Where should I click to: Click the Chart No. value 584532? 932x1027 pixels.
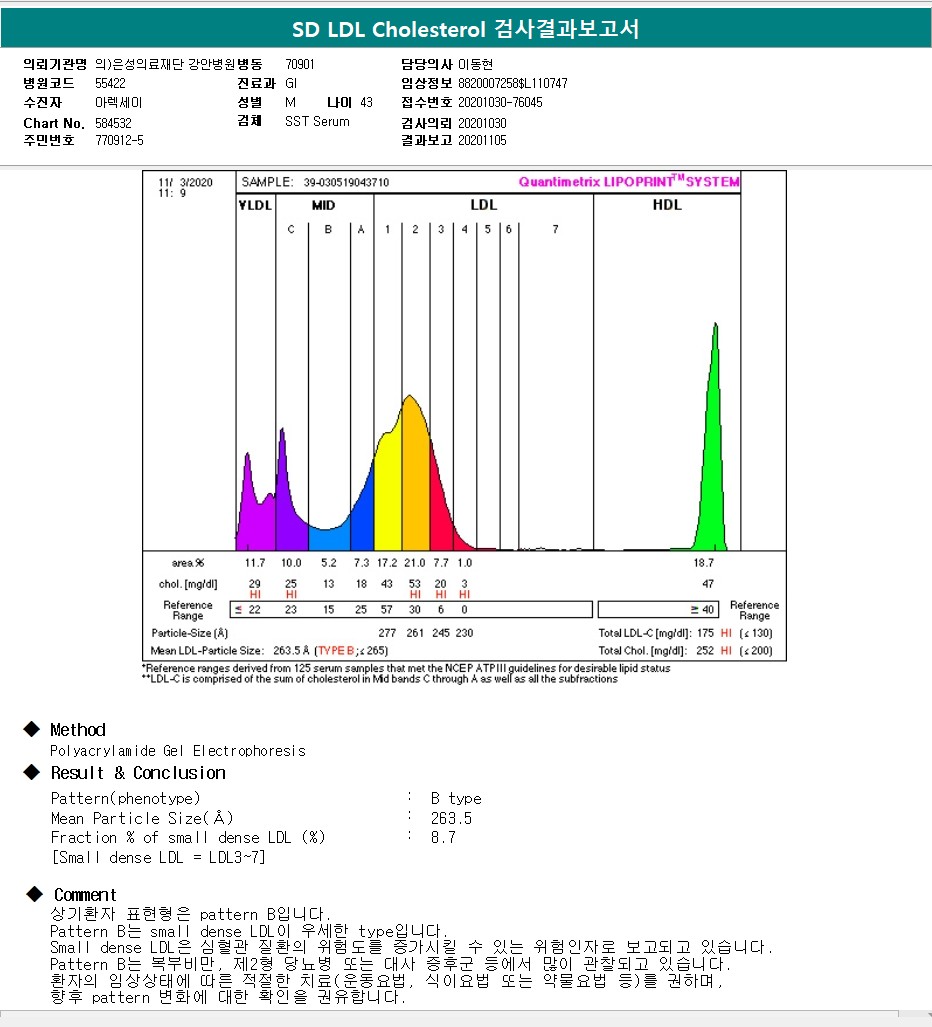[x=113, y=123]
